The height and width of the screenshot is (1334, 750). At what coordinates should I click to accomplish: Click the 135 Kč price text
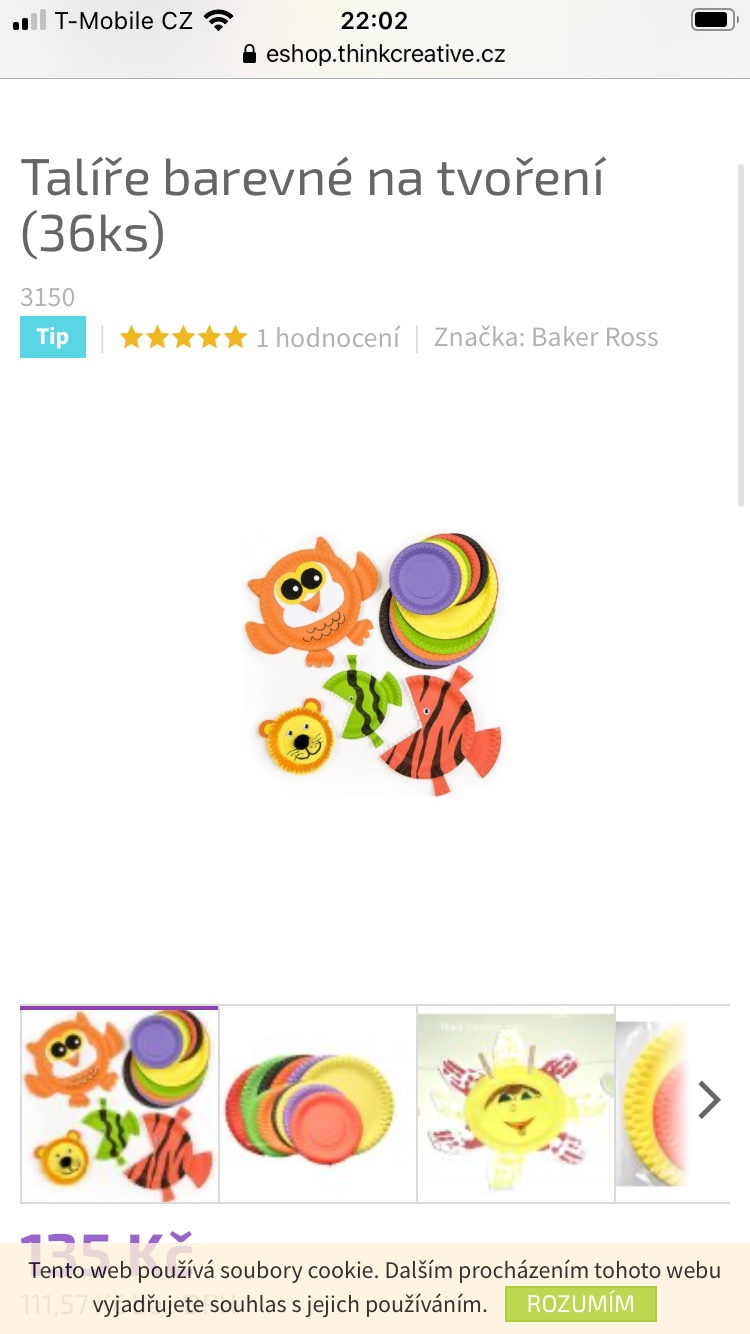tap(106, 1248)
